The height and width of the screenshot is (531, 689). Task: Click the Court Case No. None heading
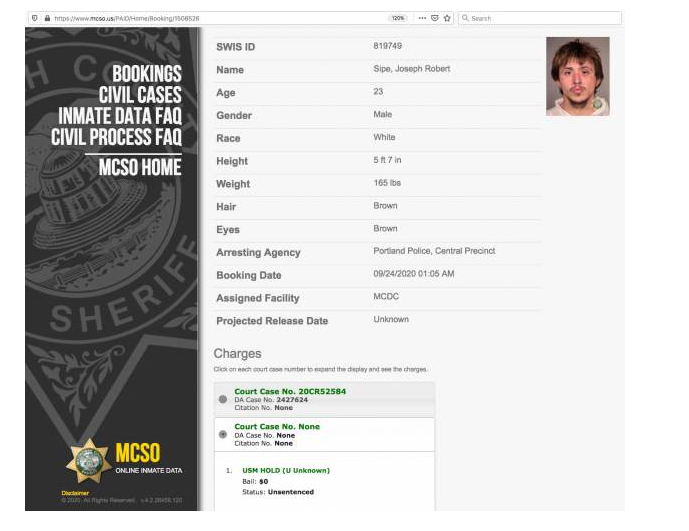tap(277, 426)
